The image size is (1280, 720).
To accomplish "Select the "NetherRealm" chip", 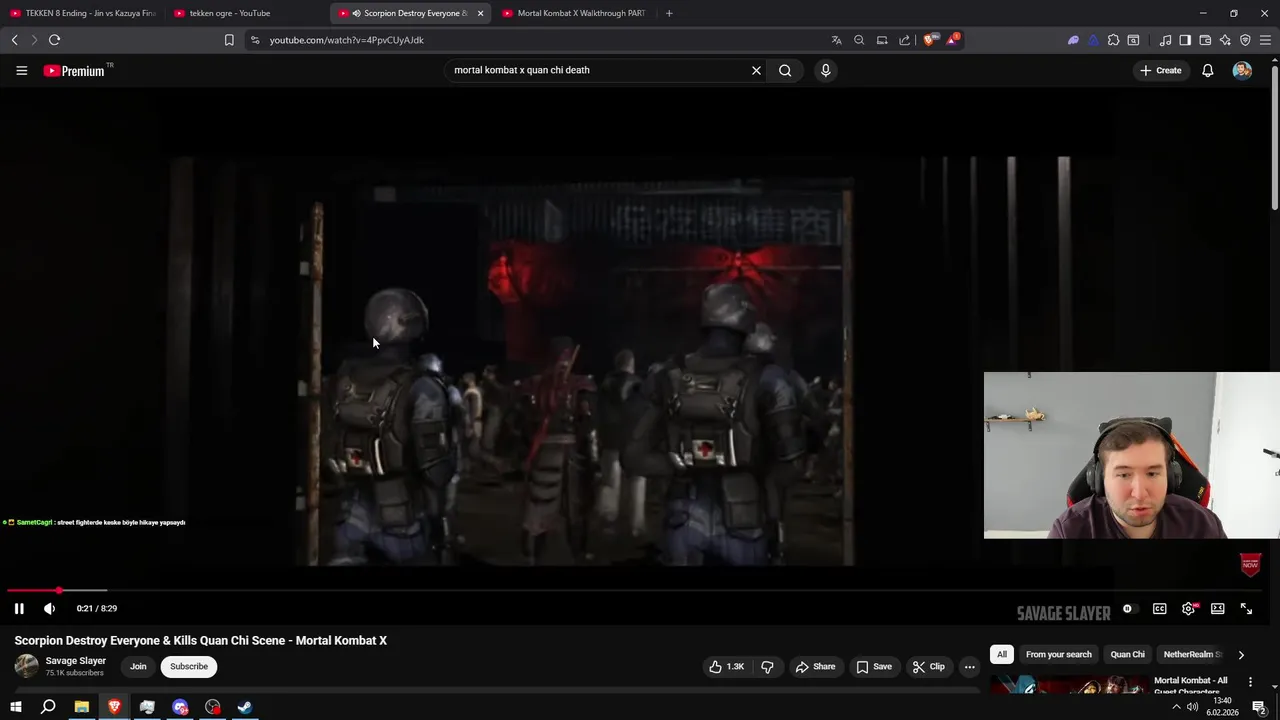I will pyautogui.click(x=1192, y=654).
